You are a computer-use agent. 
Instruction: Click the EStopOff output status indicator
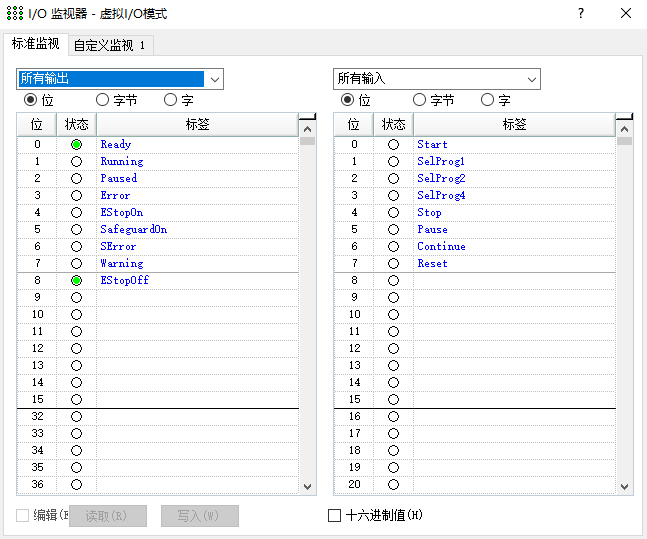point(76,281)
